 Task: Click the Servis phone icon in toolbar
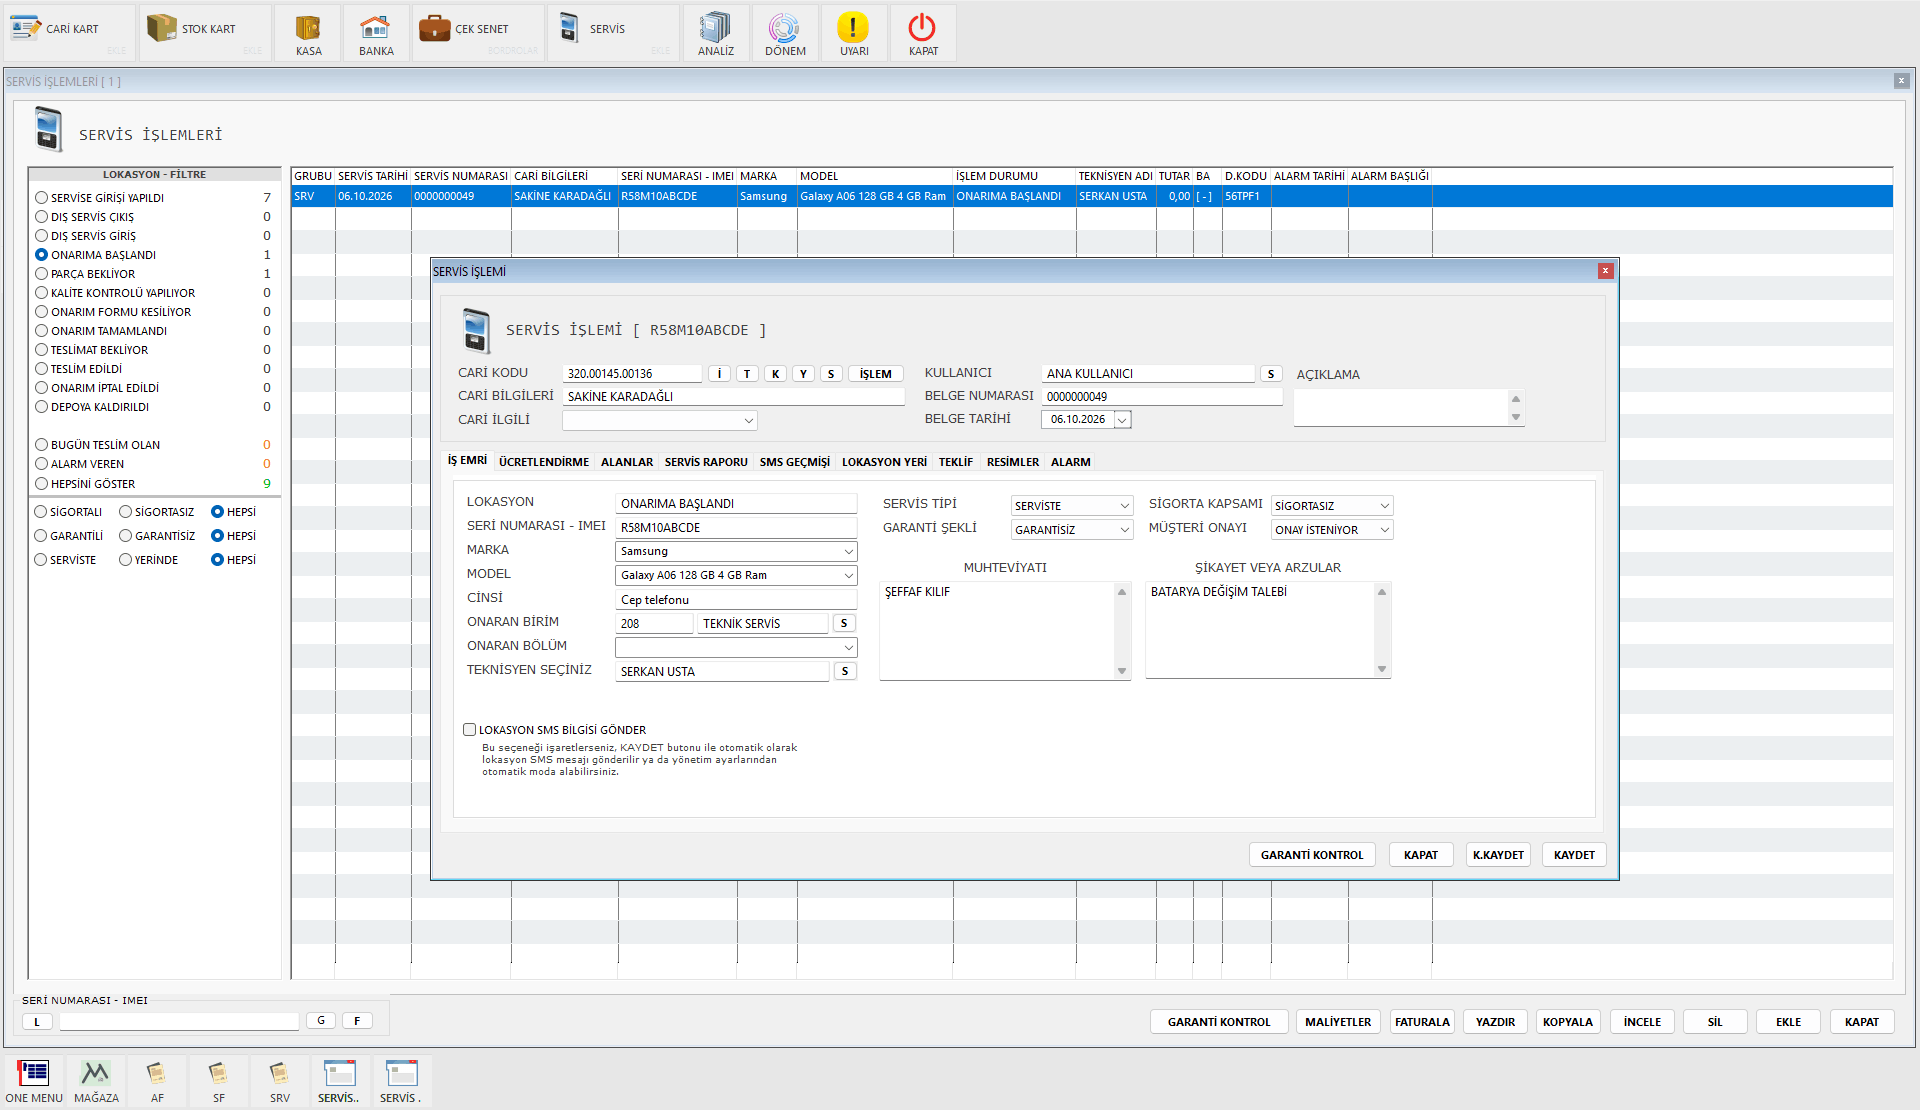coord(569,28)
